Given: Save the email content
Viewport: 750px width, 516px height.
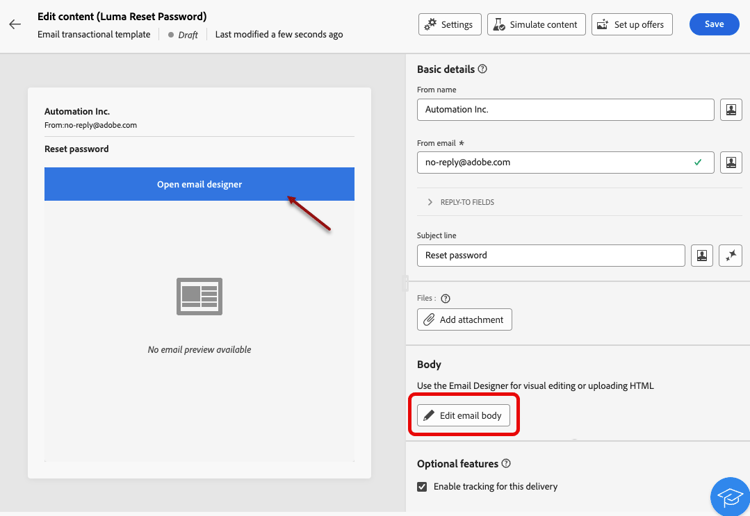Looking at the screenshot, I should (x=714, y=24).
